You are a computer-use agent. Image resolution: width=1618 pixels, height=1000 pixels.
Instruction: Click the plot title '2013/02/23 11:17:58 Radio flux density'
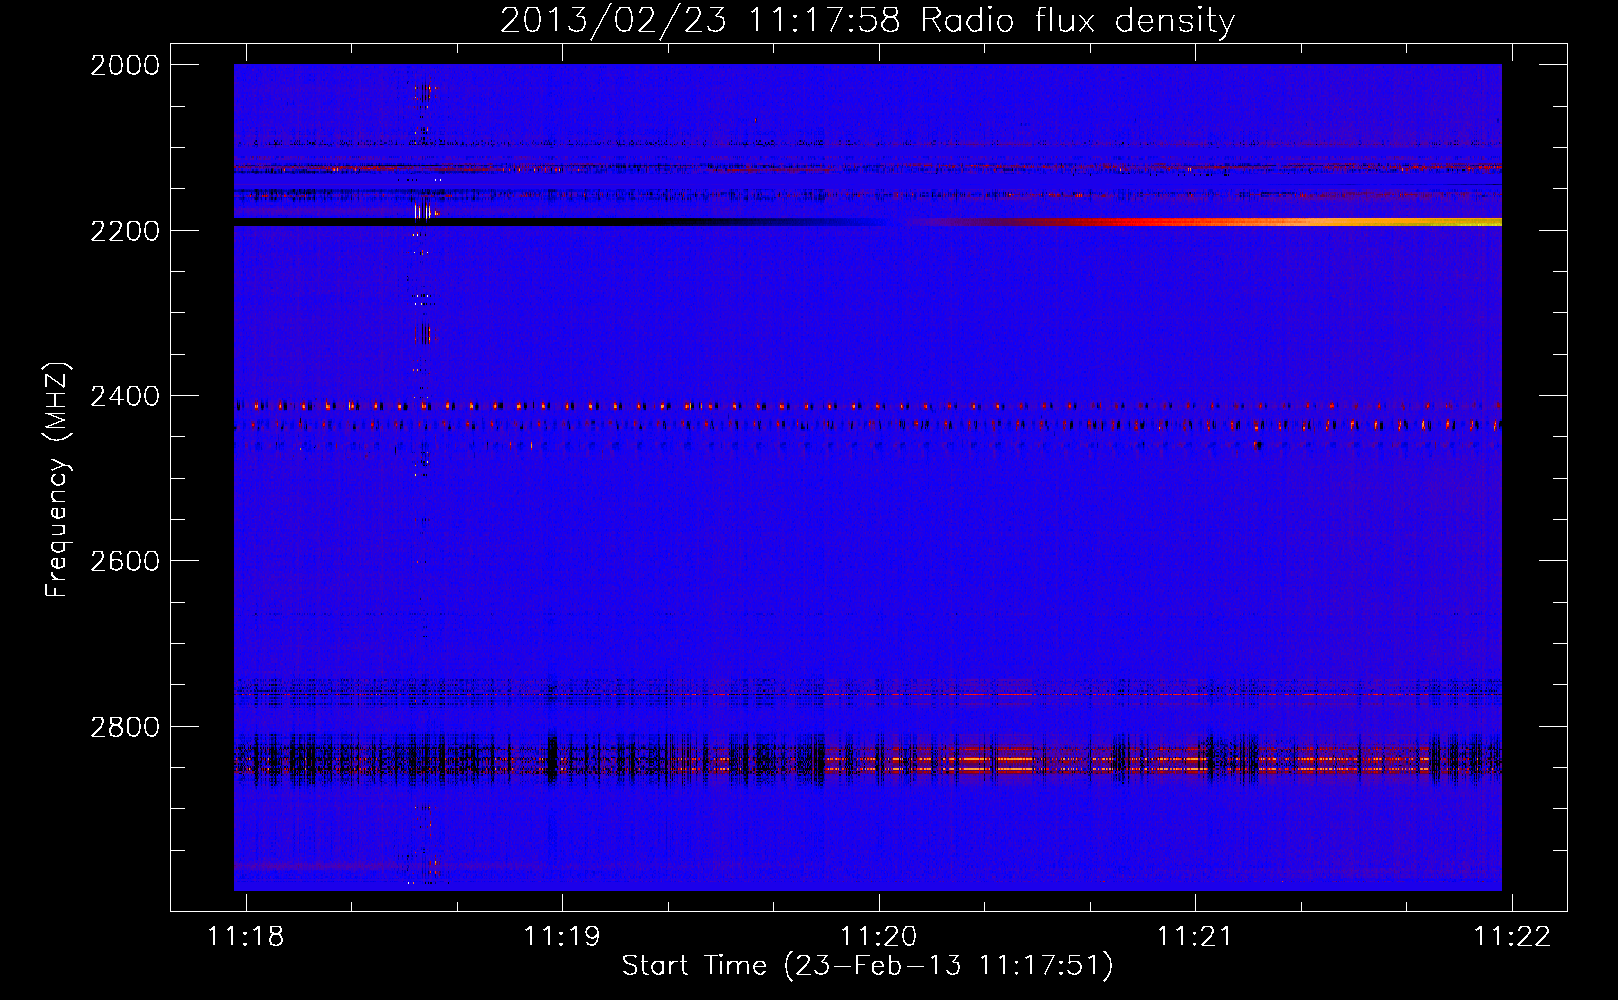tap(867, 21)
